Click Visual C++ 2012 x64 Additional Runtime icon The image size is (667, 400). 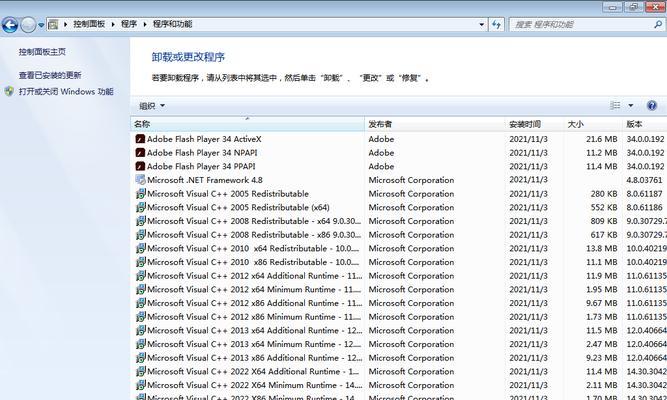[140, 276]
